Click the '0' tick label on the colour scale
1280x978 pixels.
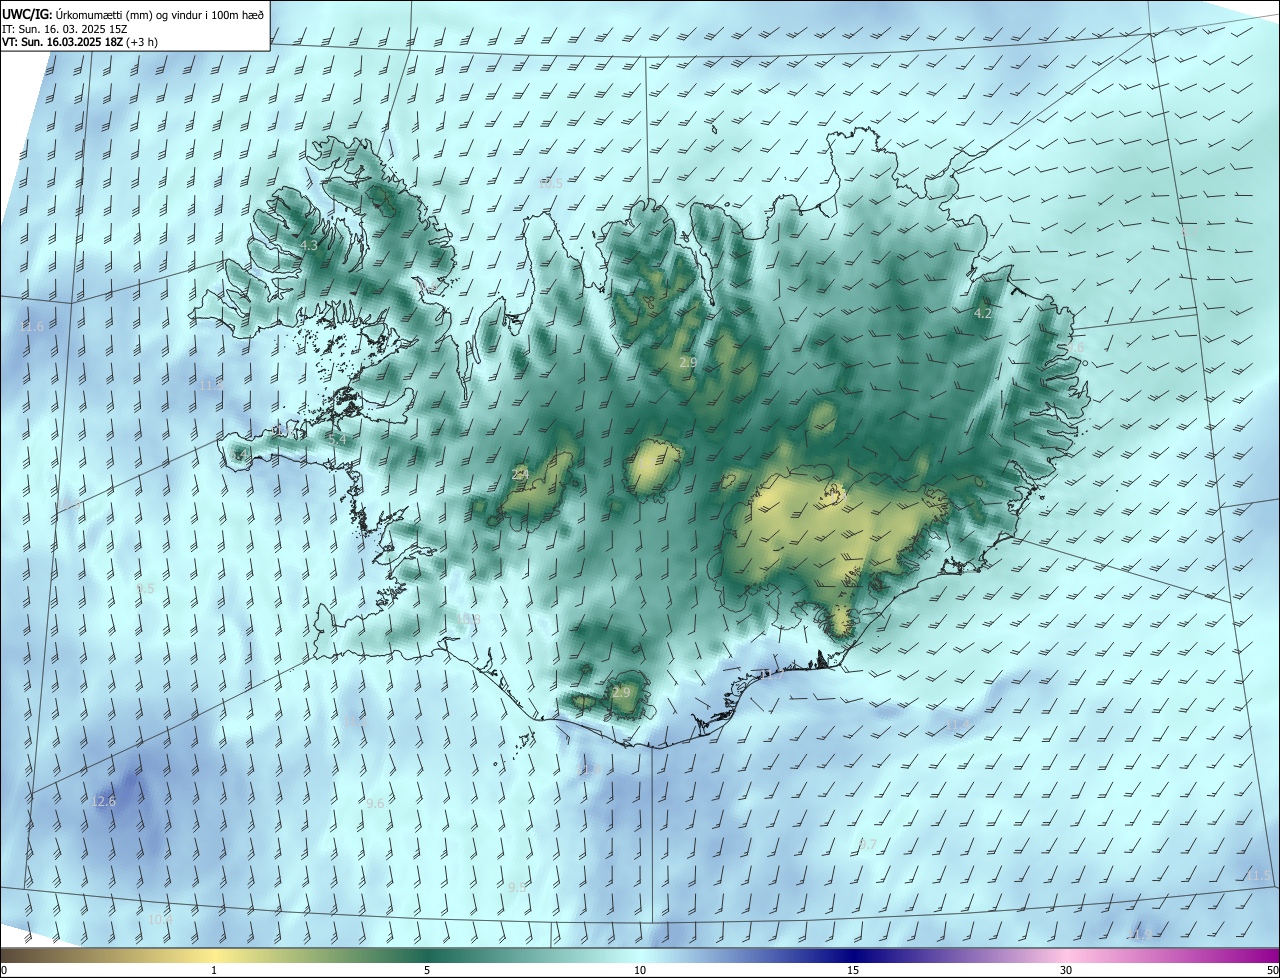point(4,971)
